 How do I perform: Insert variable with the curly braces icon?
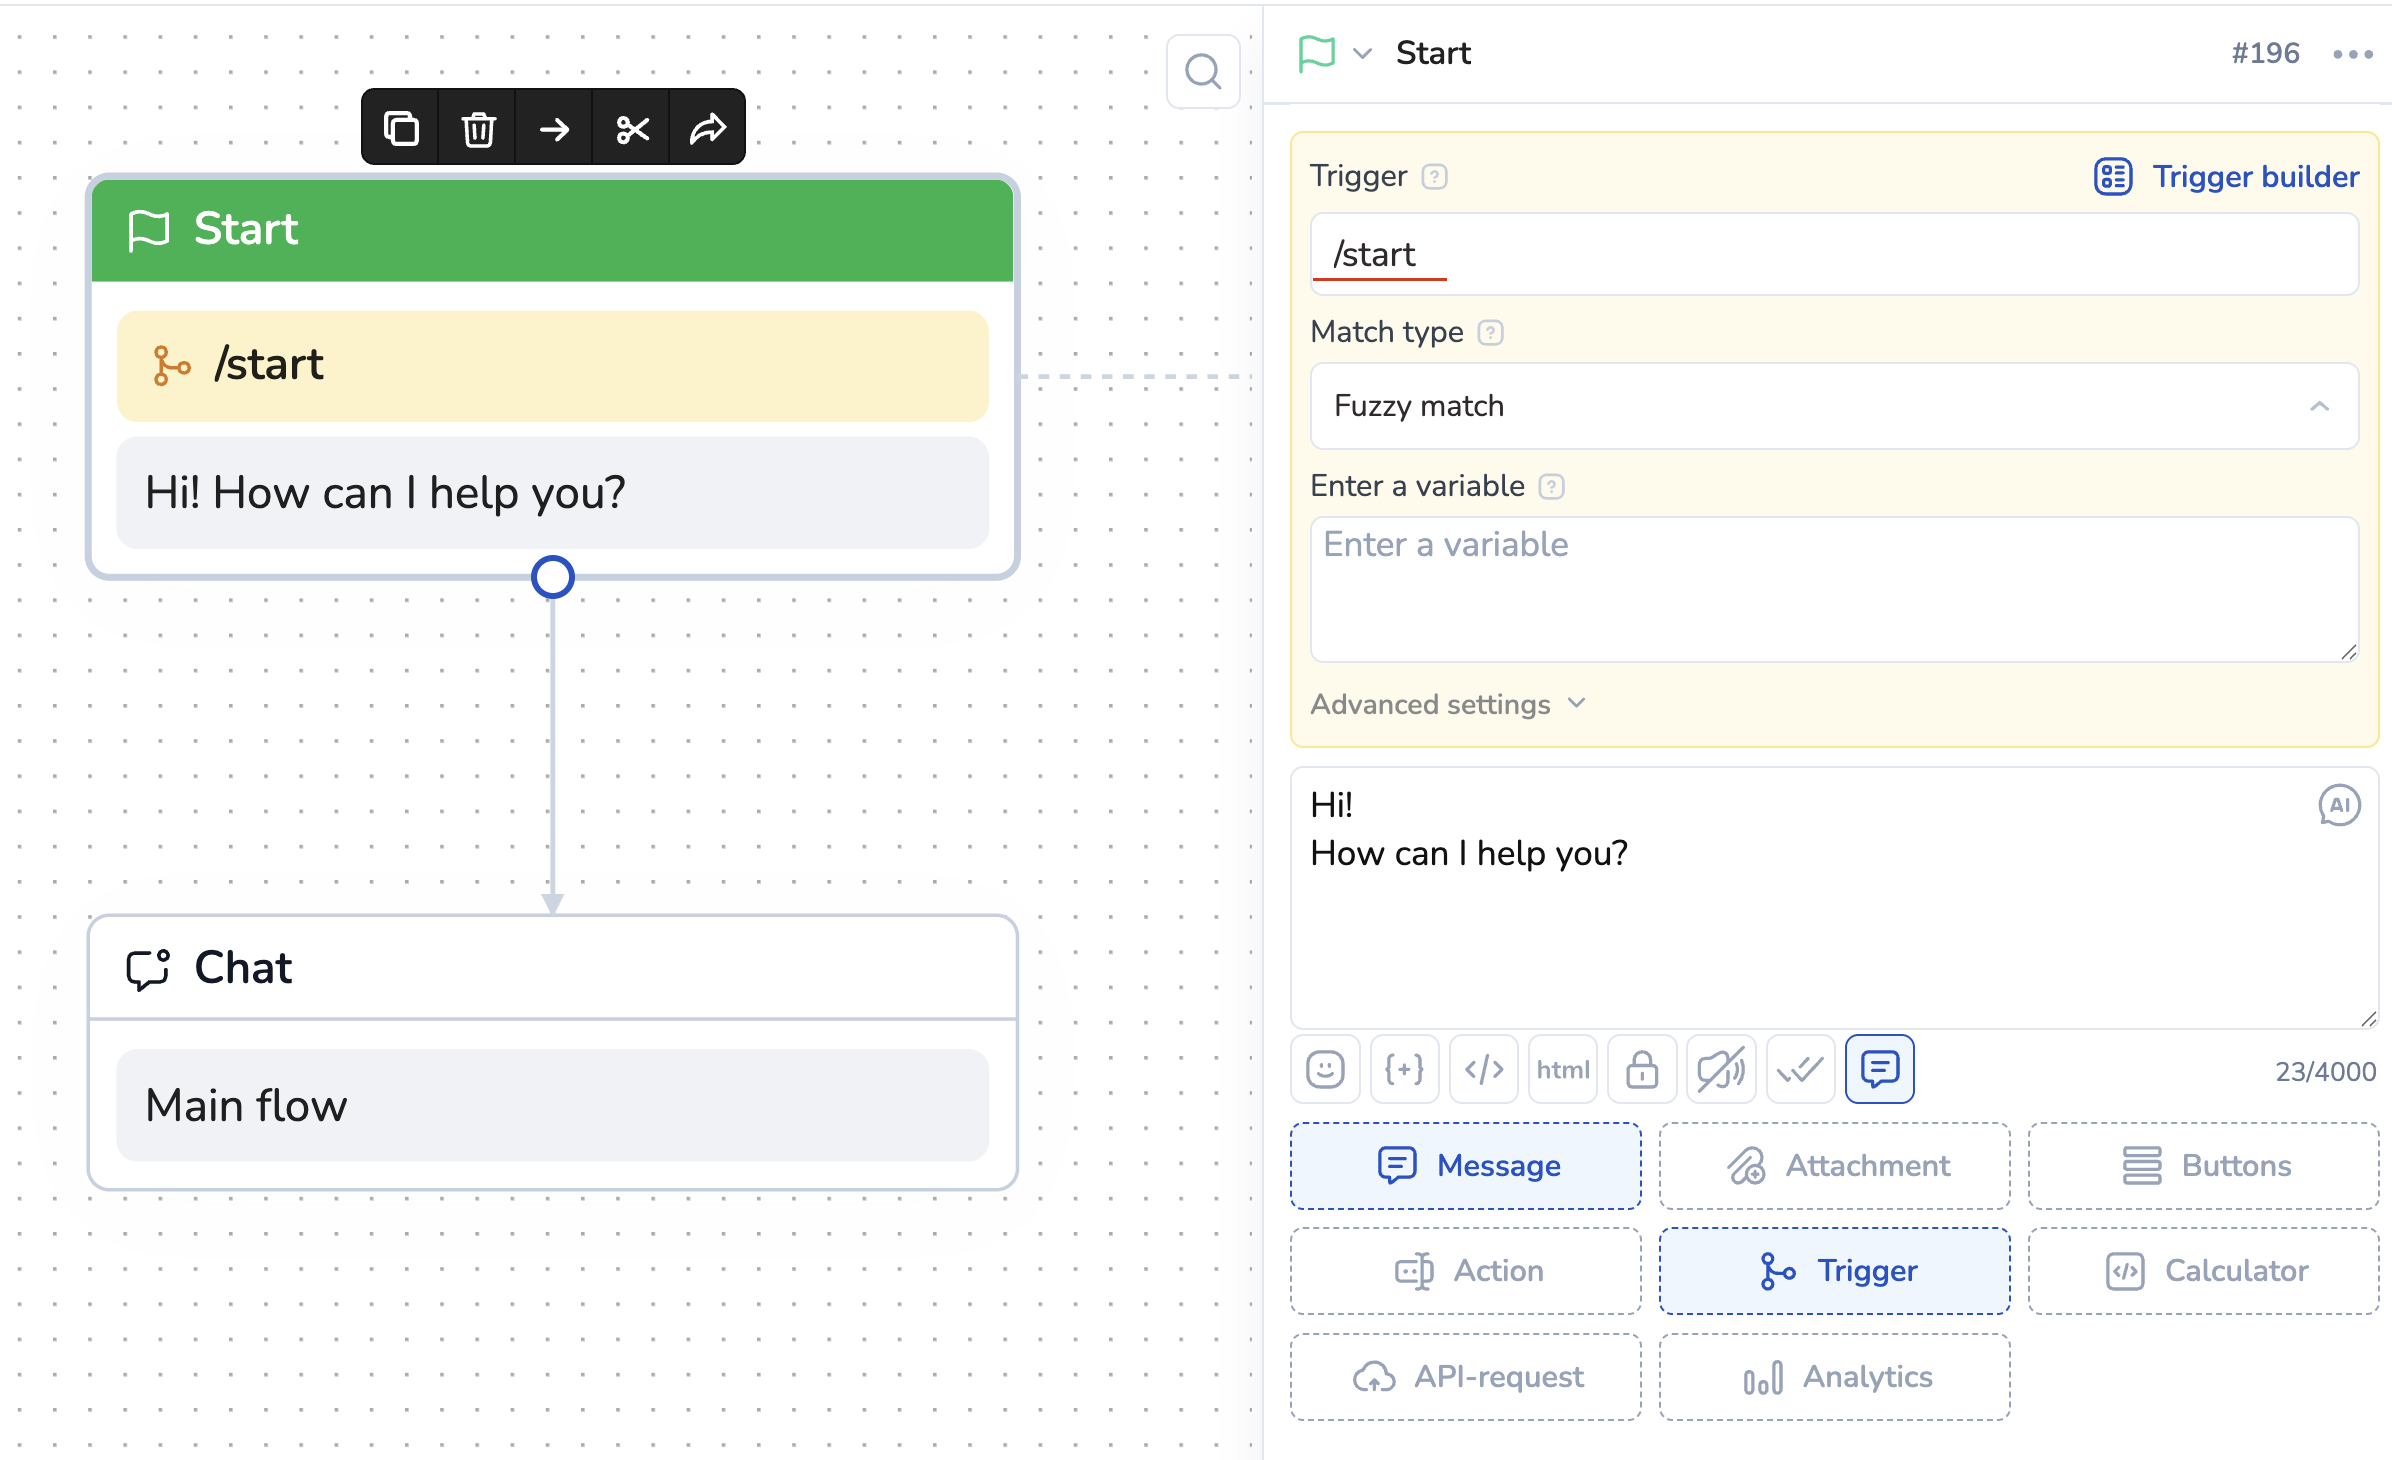click(x=1404, y=1070)
